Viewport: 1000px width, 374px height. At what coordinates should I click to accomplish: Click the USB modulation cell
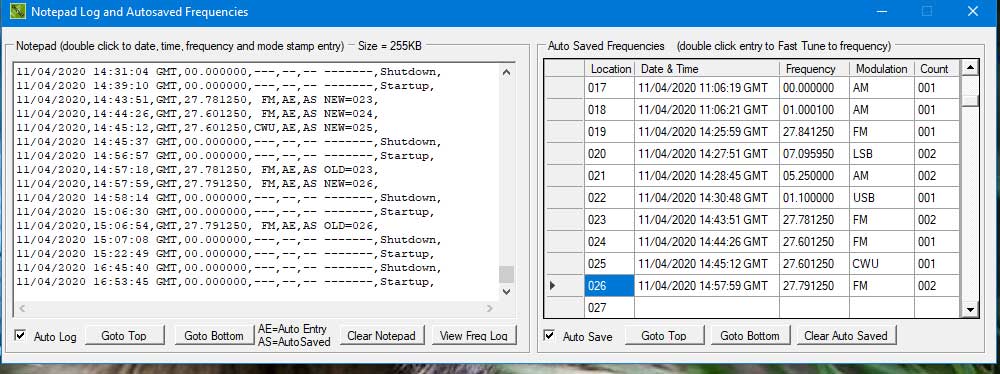point(882,198)
